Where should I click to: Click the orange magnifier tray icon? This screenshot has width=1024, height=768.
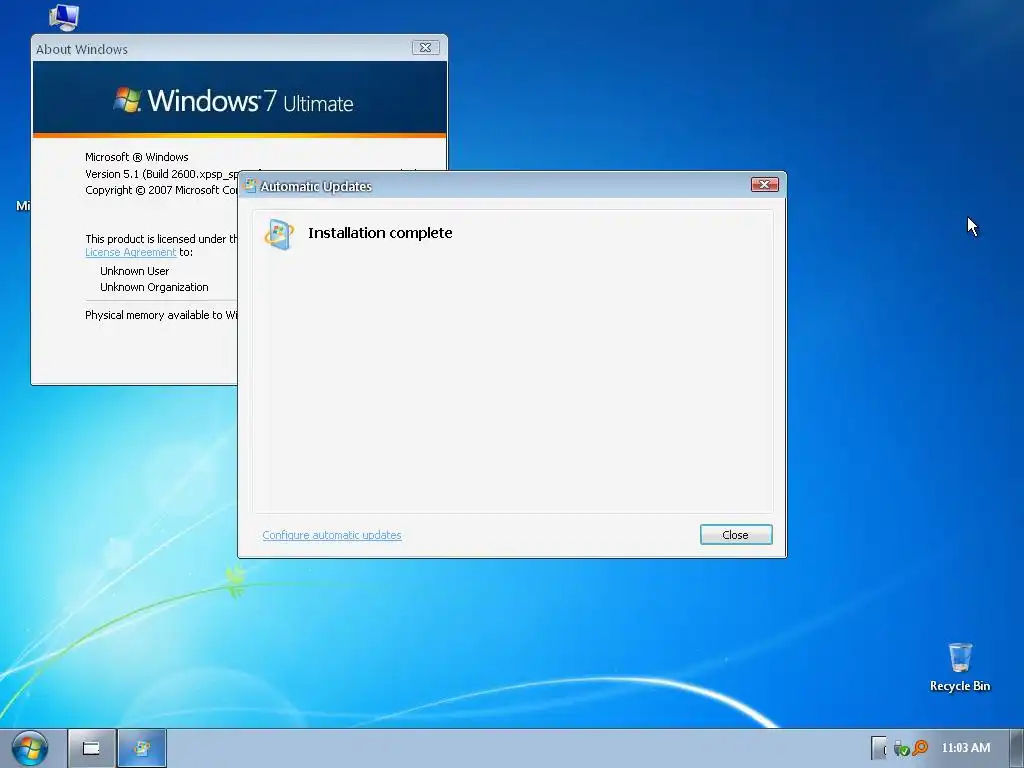pos(920,748)
